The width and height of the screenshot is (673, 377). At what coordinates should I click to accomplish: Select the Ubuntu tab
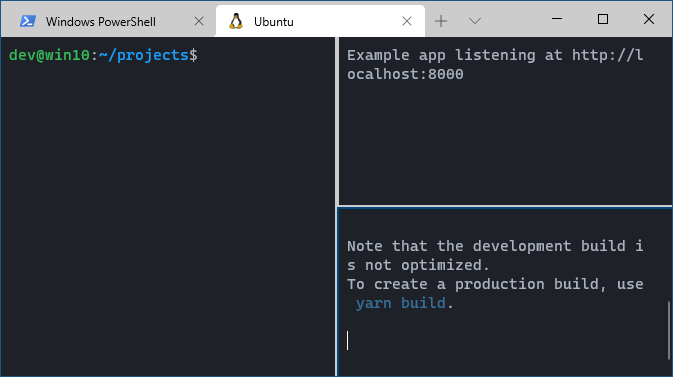pyautogui.click(x=320, y=21)
